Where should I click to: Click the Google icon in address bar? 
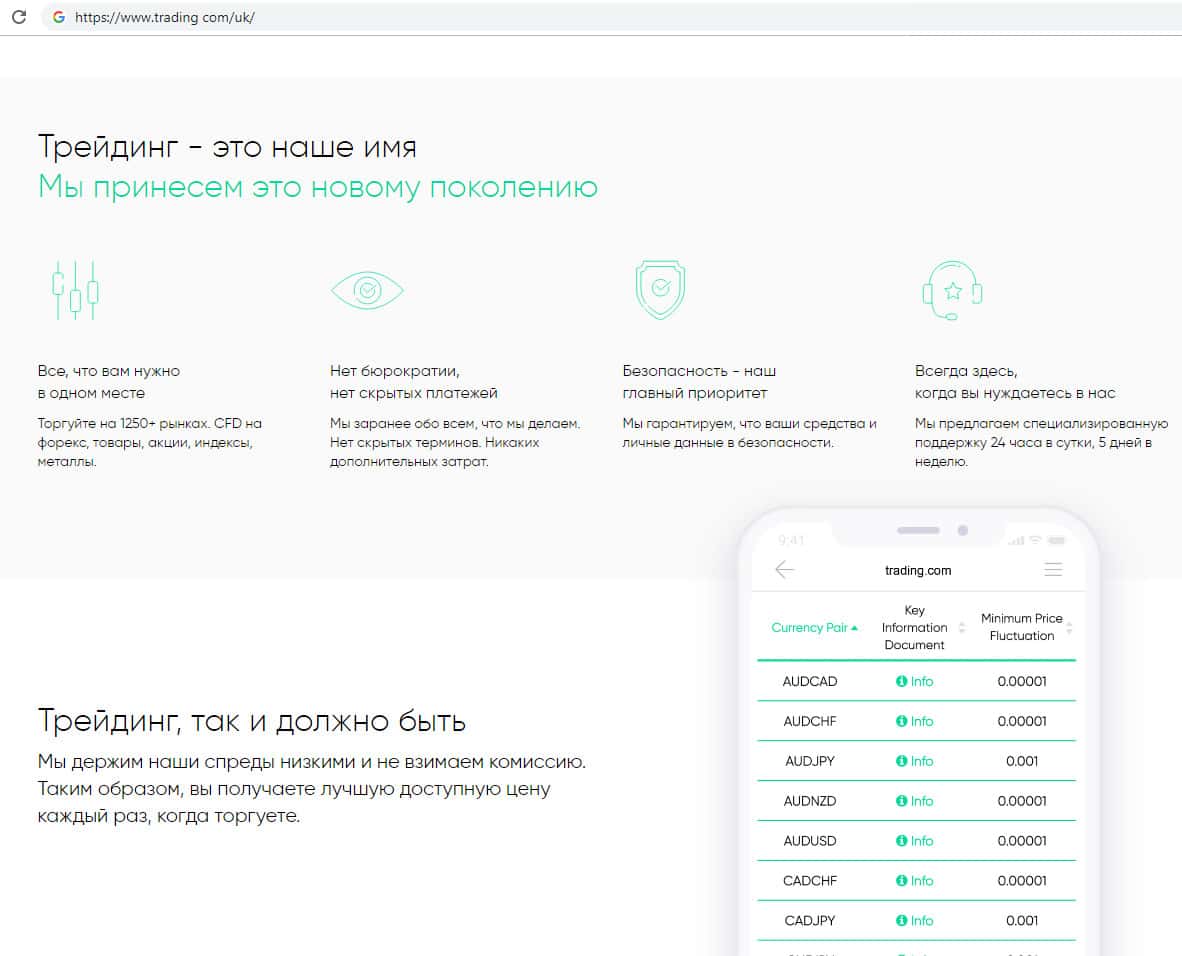58,17
